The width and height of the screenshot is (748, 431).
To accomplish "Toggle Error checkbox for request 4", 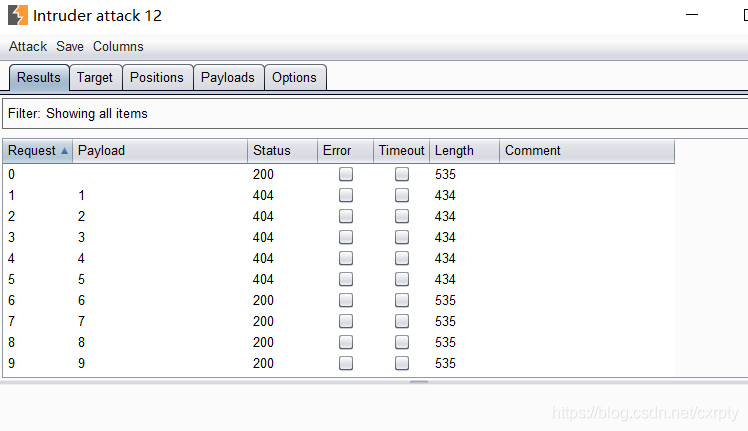I will point(346,258).
